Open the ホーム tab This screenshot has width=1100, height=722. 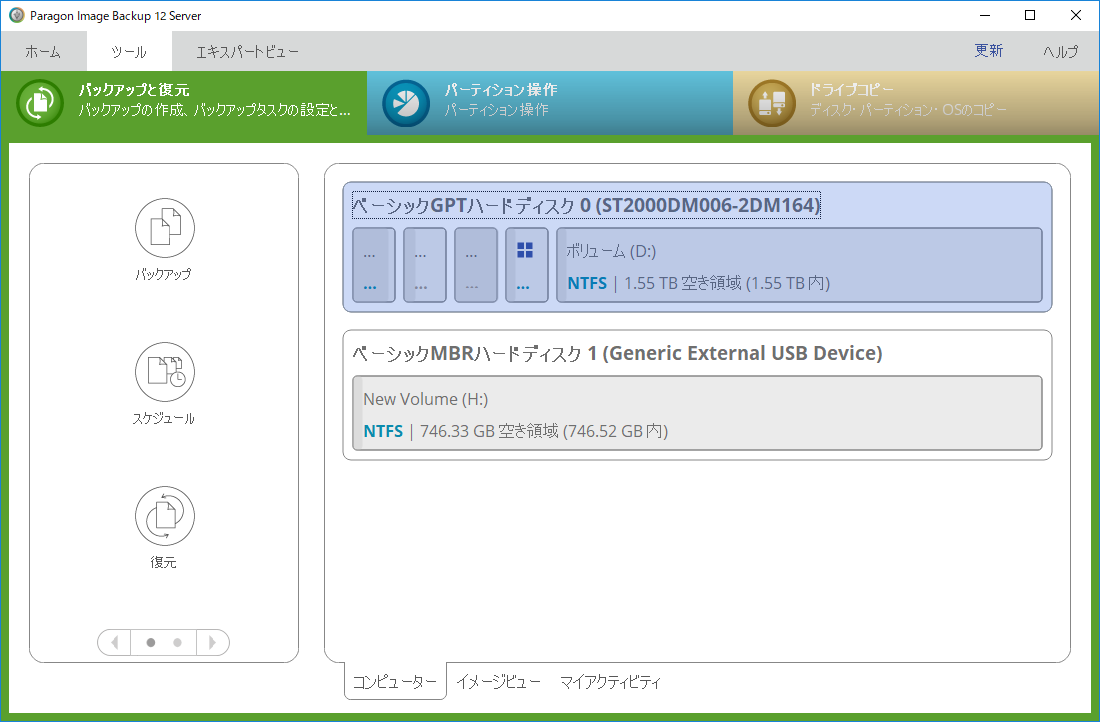pyautogui.click(x=43, y=51)
